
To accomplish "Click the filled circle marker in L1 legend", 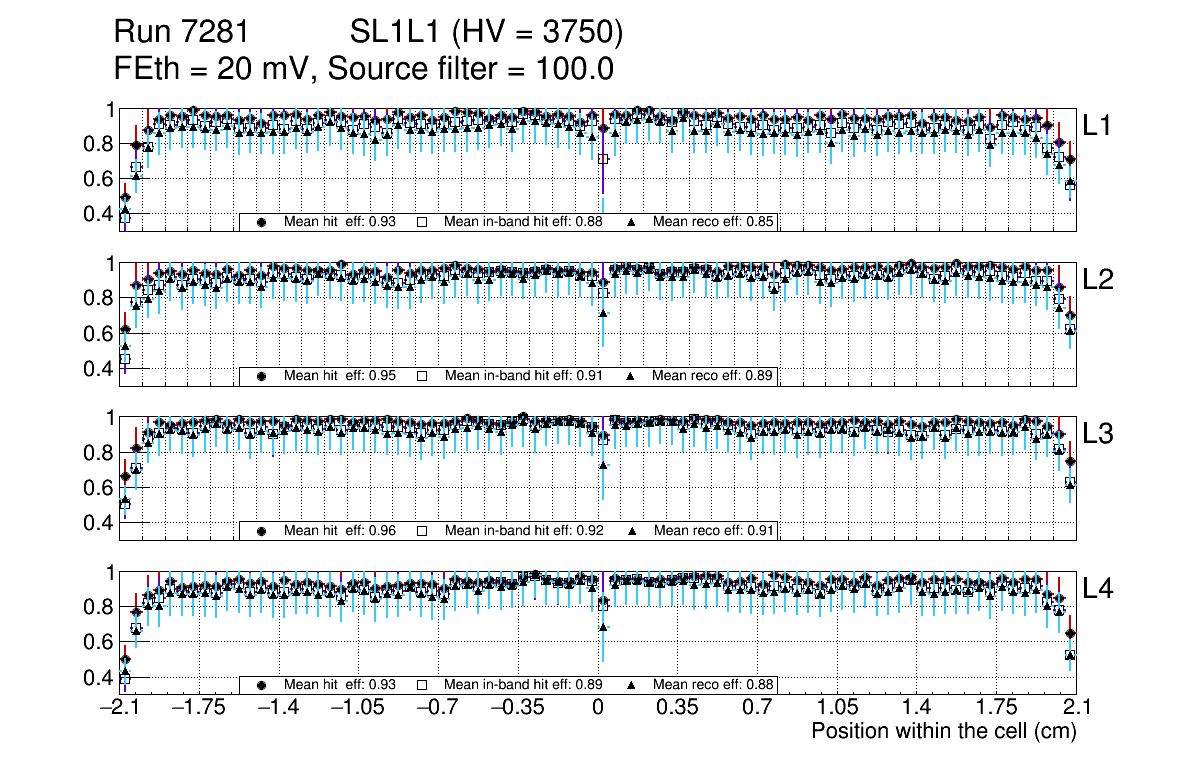I will coord(262,222).
